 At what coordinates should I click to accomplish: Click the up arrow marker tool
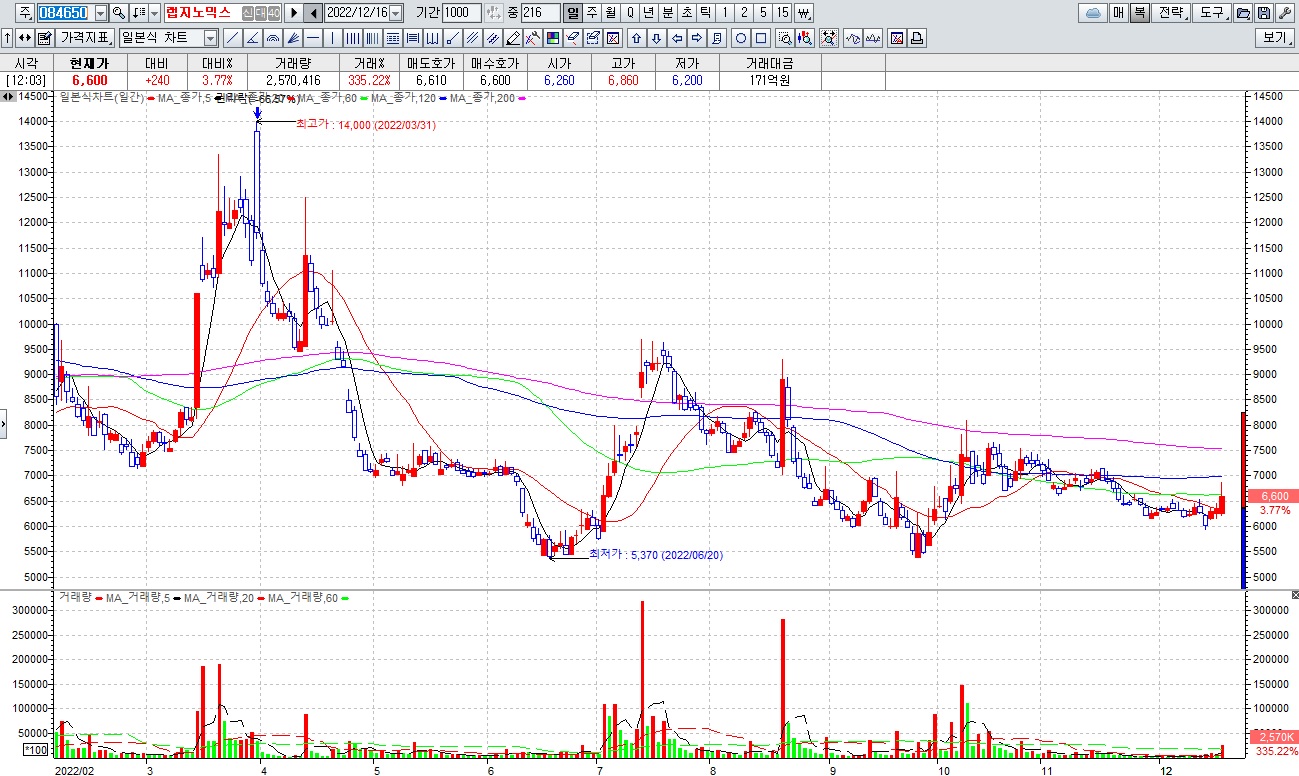(636, 38)
